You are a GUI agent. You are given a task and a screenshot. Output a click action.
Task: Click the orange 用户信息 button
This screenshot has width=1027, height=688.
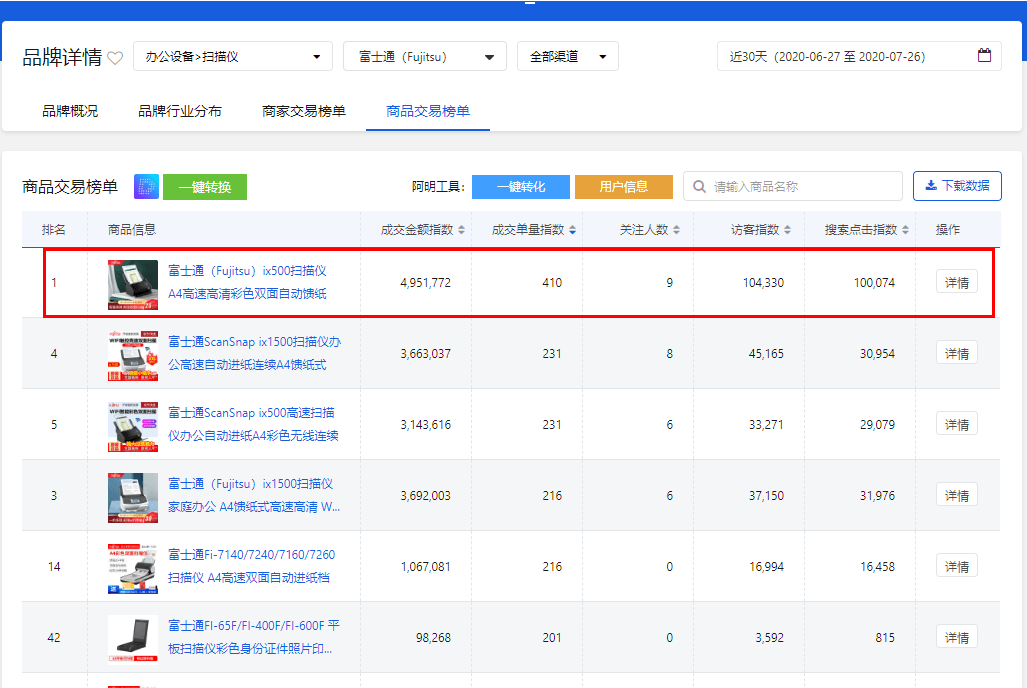tap(624, 187)
